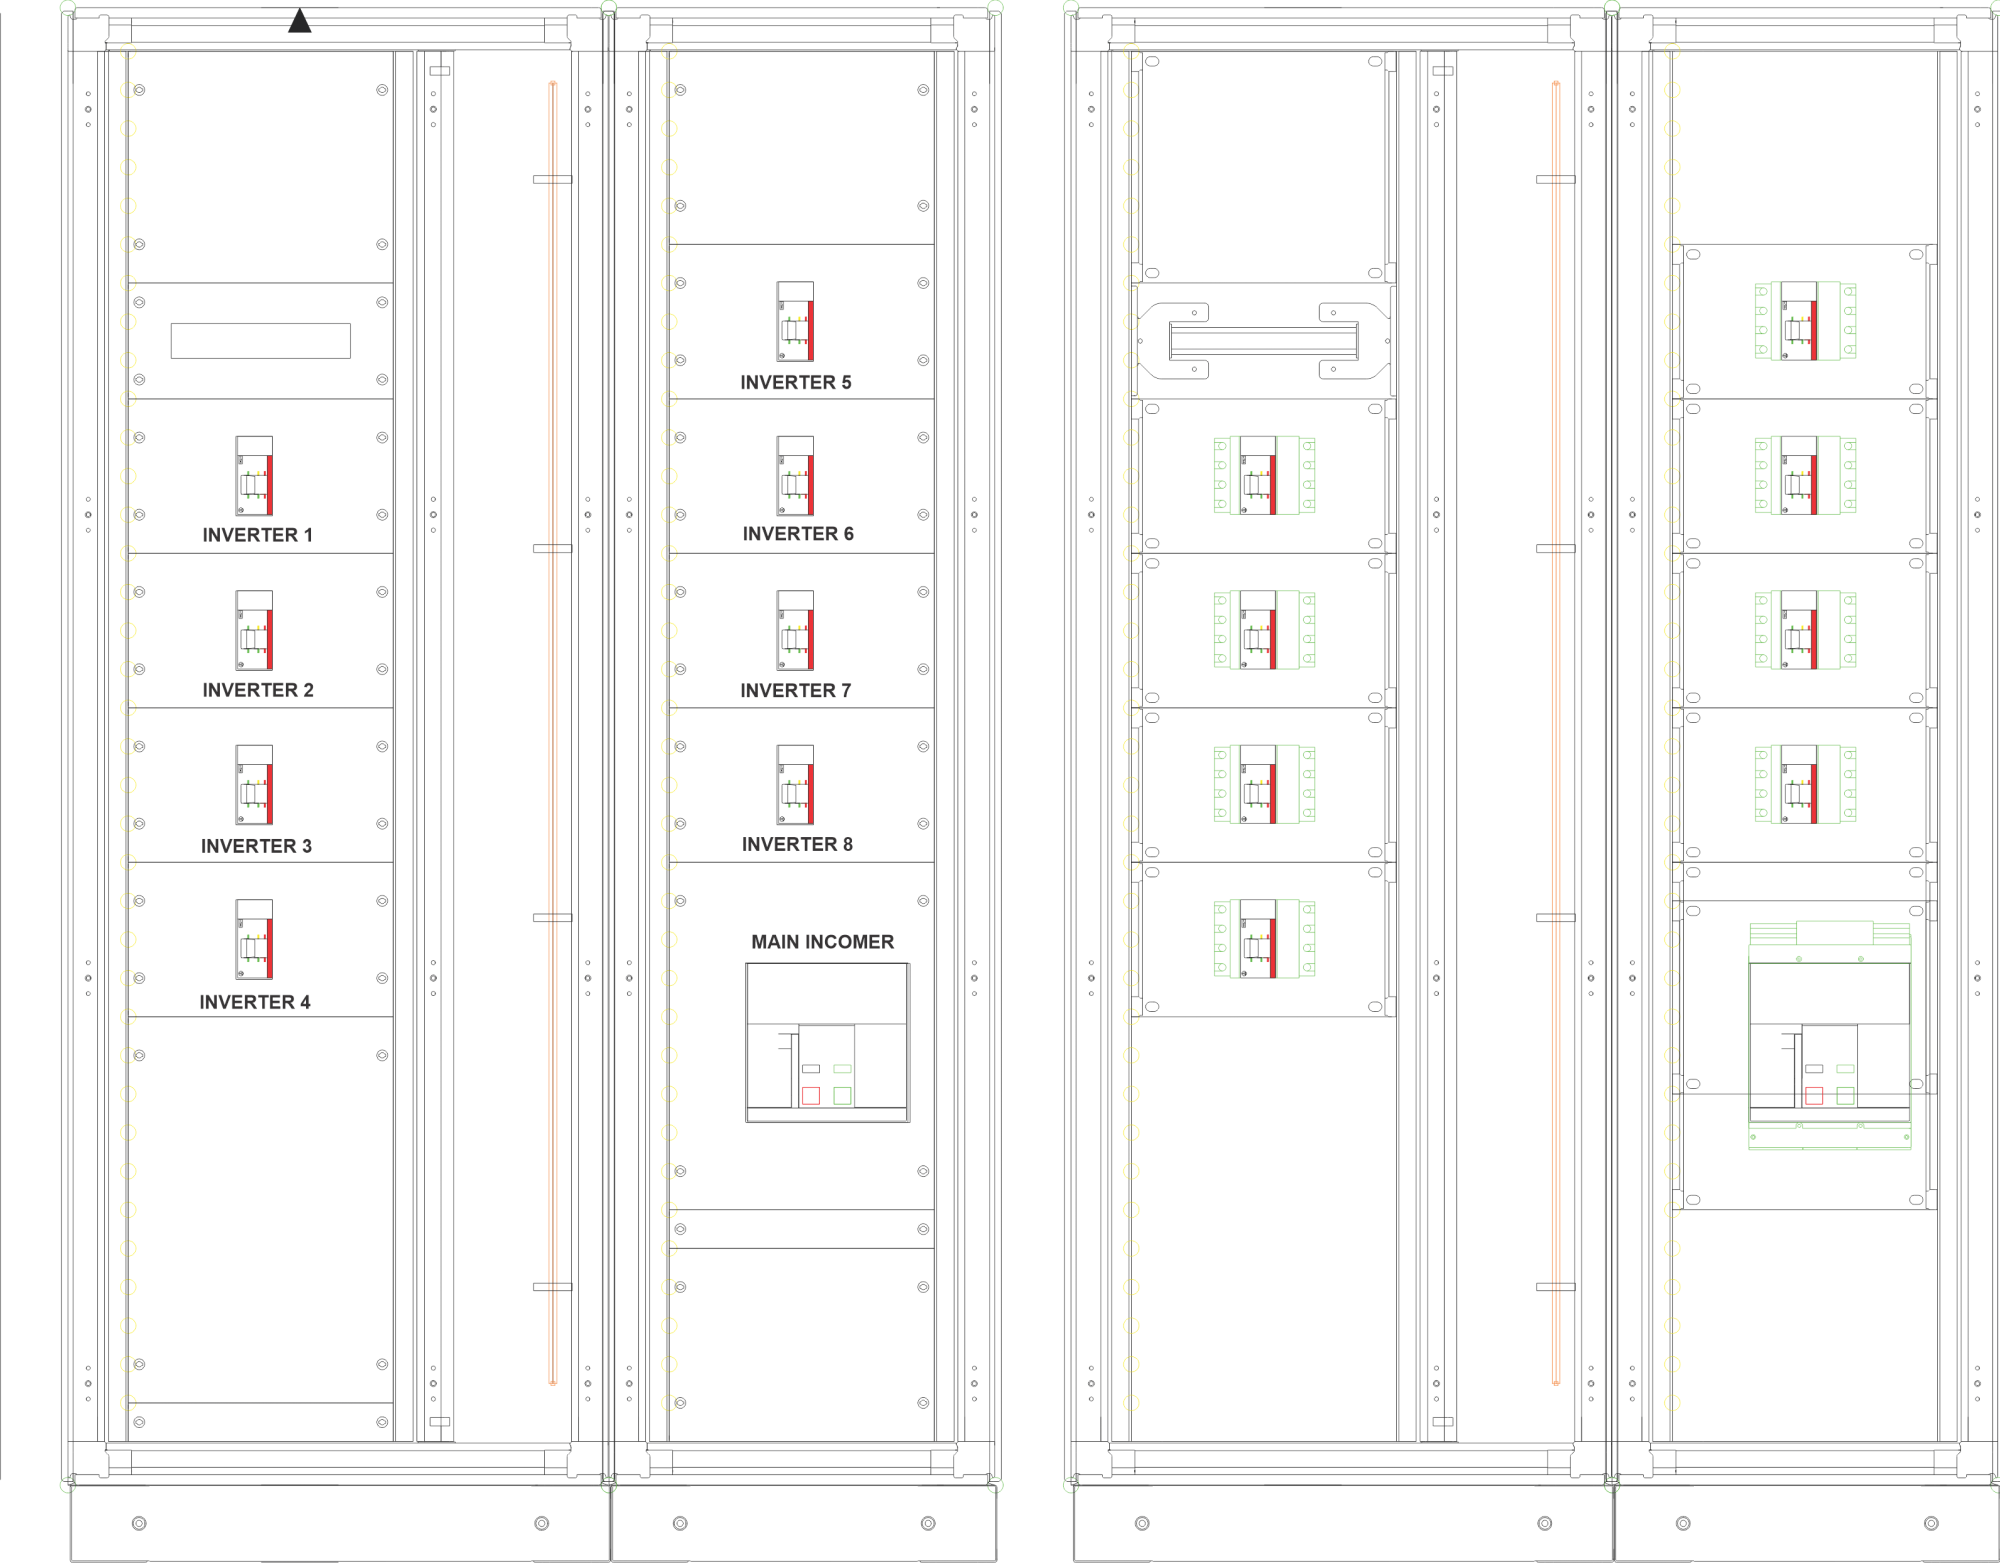The width and height of the screenshot is (2000, 1563).
Task: Select the INVERTER 3 text label
Action: pos(257,846)
